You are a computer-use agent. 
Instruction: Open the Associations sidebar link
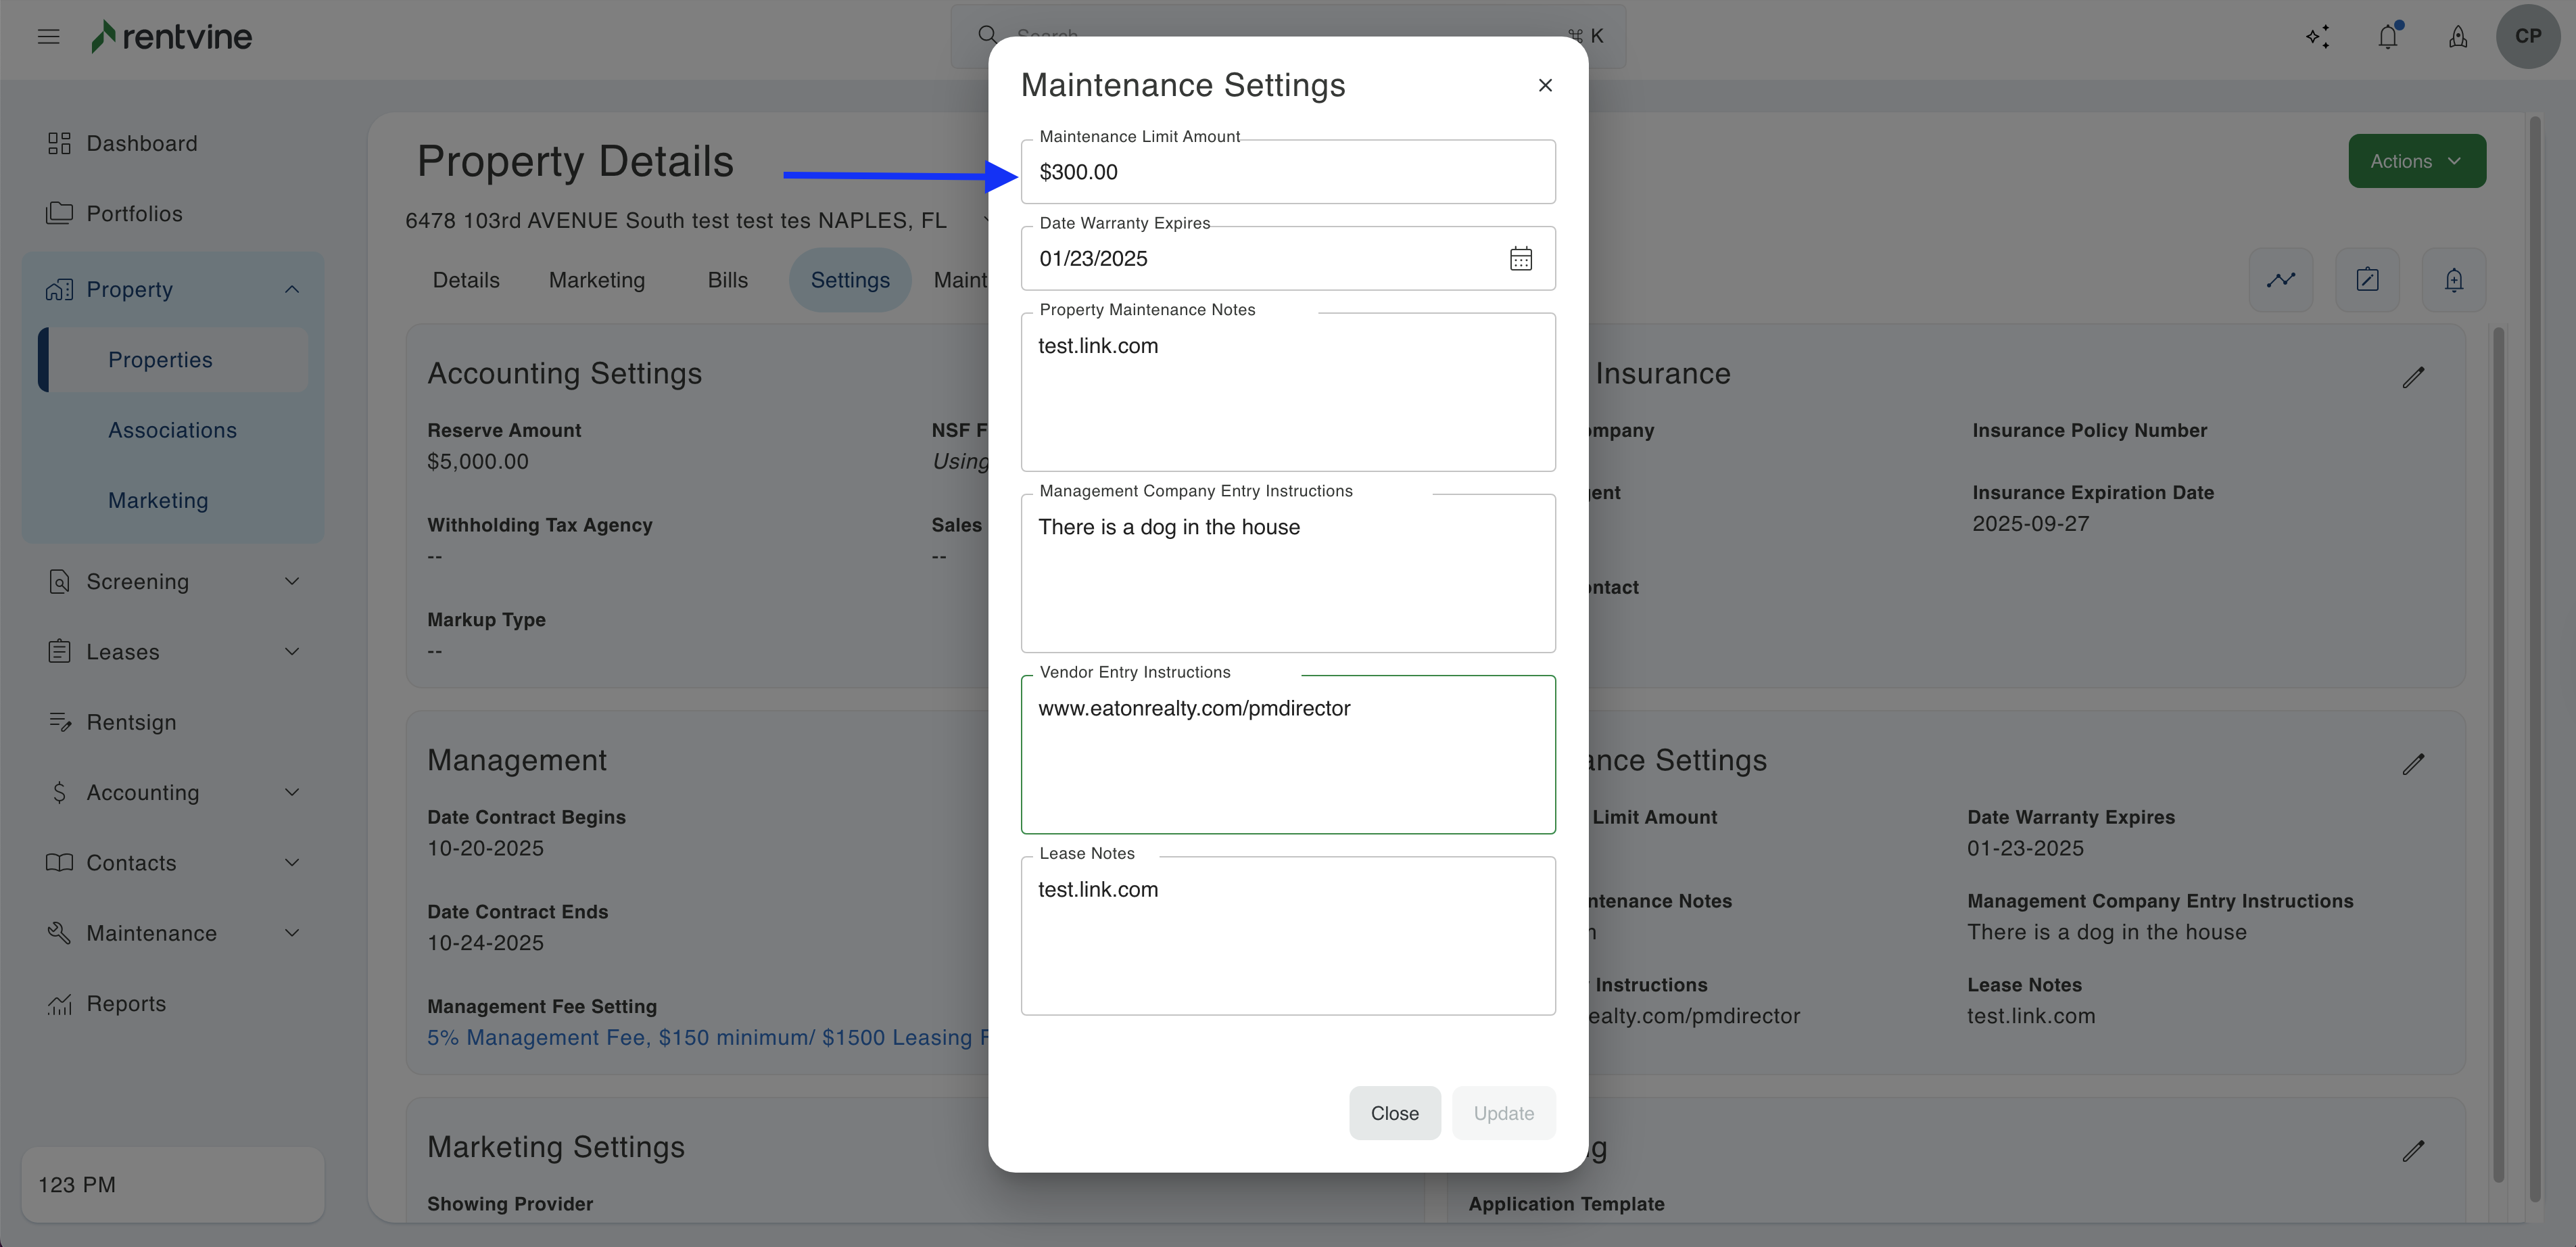click(172, 430)
